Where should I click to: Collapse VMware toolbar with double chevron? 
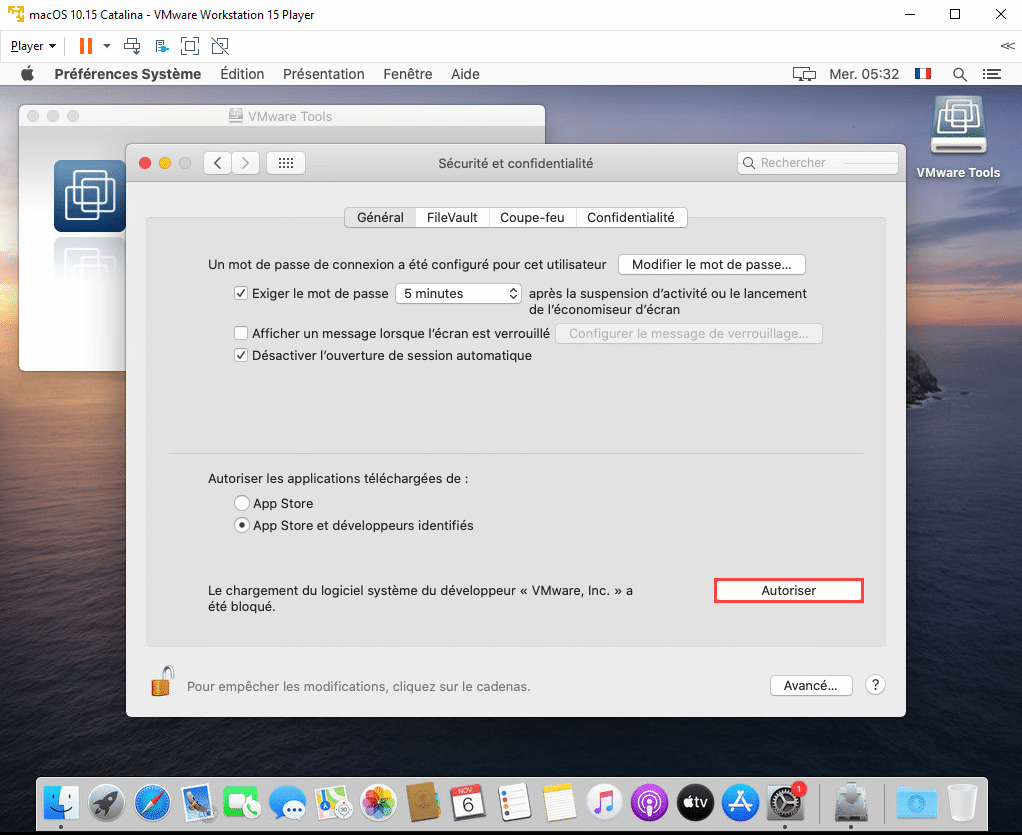[1007, 46]
